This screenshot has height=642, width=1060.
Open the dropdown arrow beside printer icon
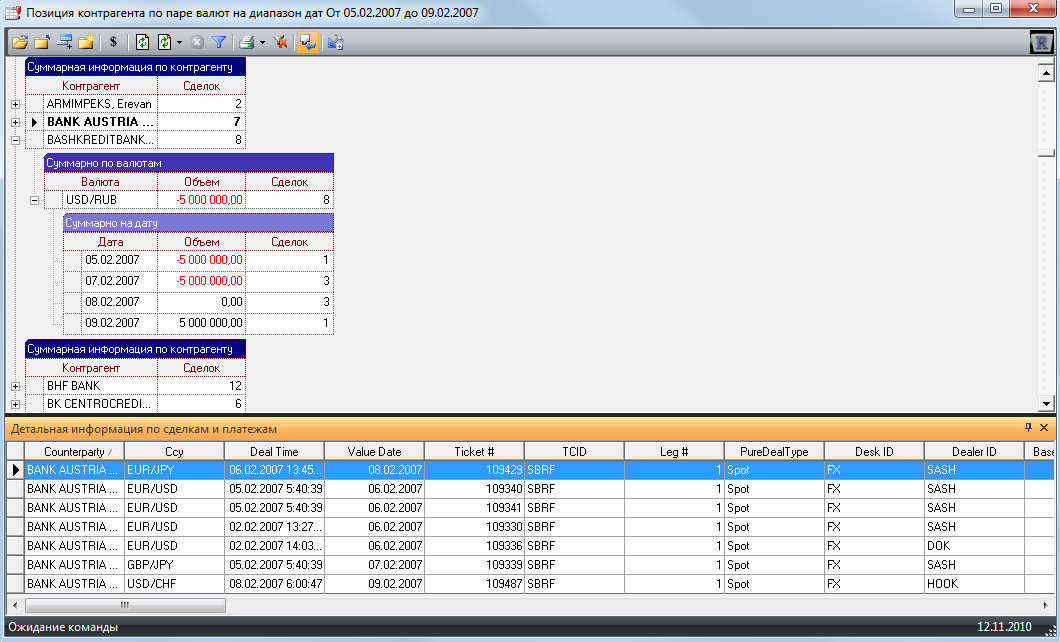pyautogui.click(x=262, y=43)
